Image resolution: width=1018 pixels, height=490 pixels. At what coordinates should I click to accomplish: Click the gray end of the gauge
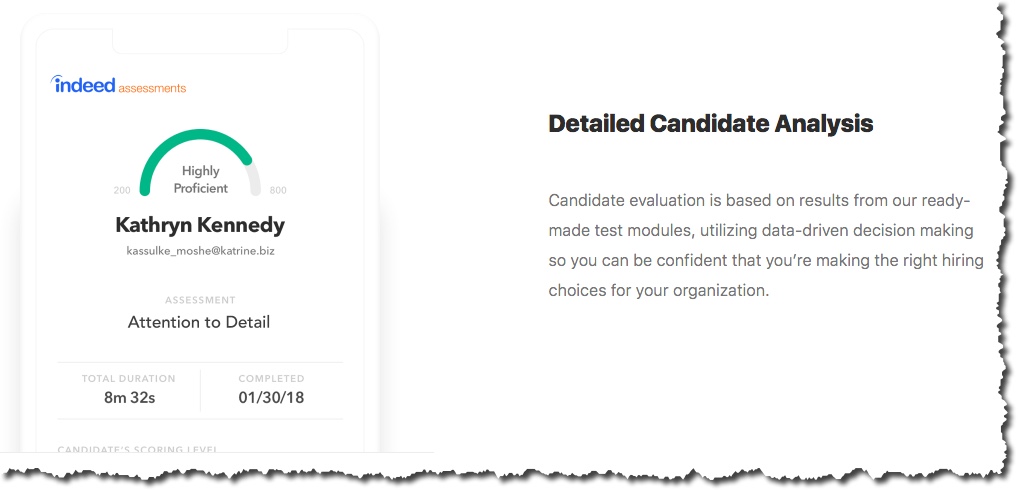[254, 180]
